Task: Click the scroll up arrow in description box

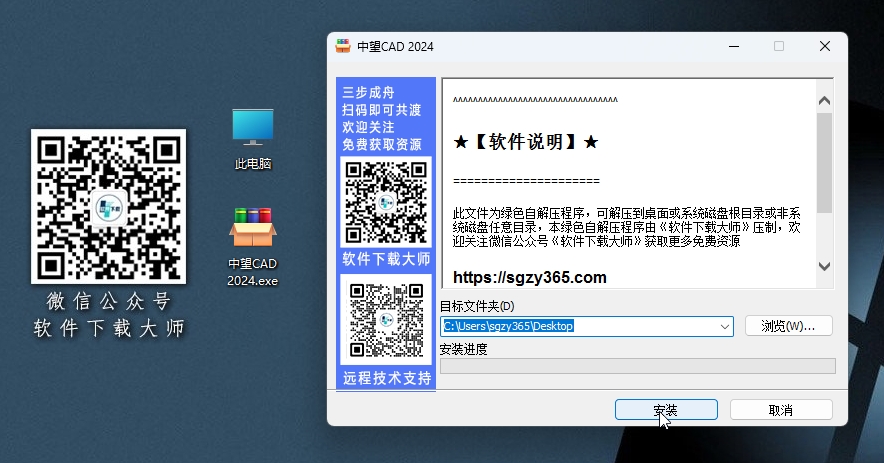Action: tap(824, 100)
